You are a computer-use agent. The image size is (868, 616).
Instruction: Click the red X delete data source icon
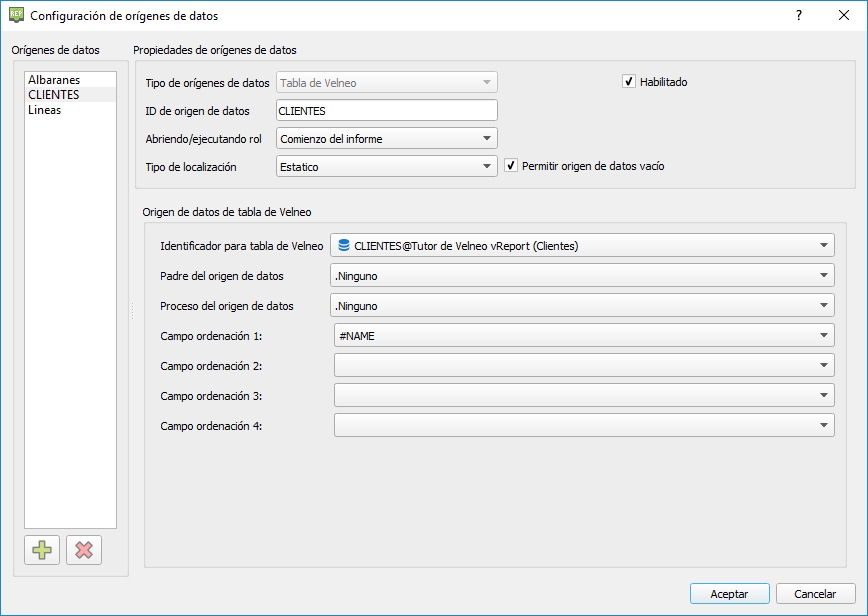tap(84, 550)
